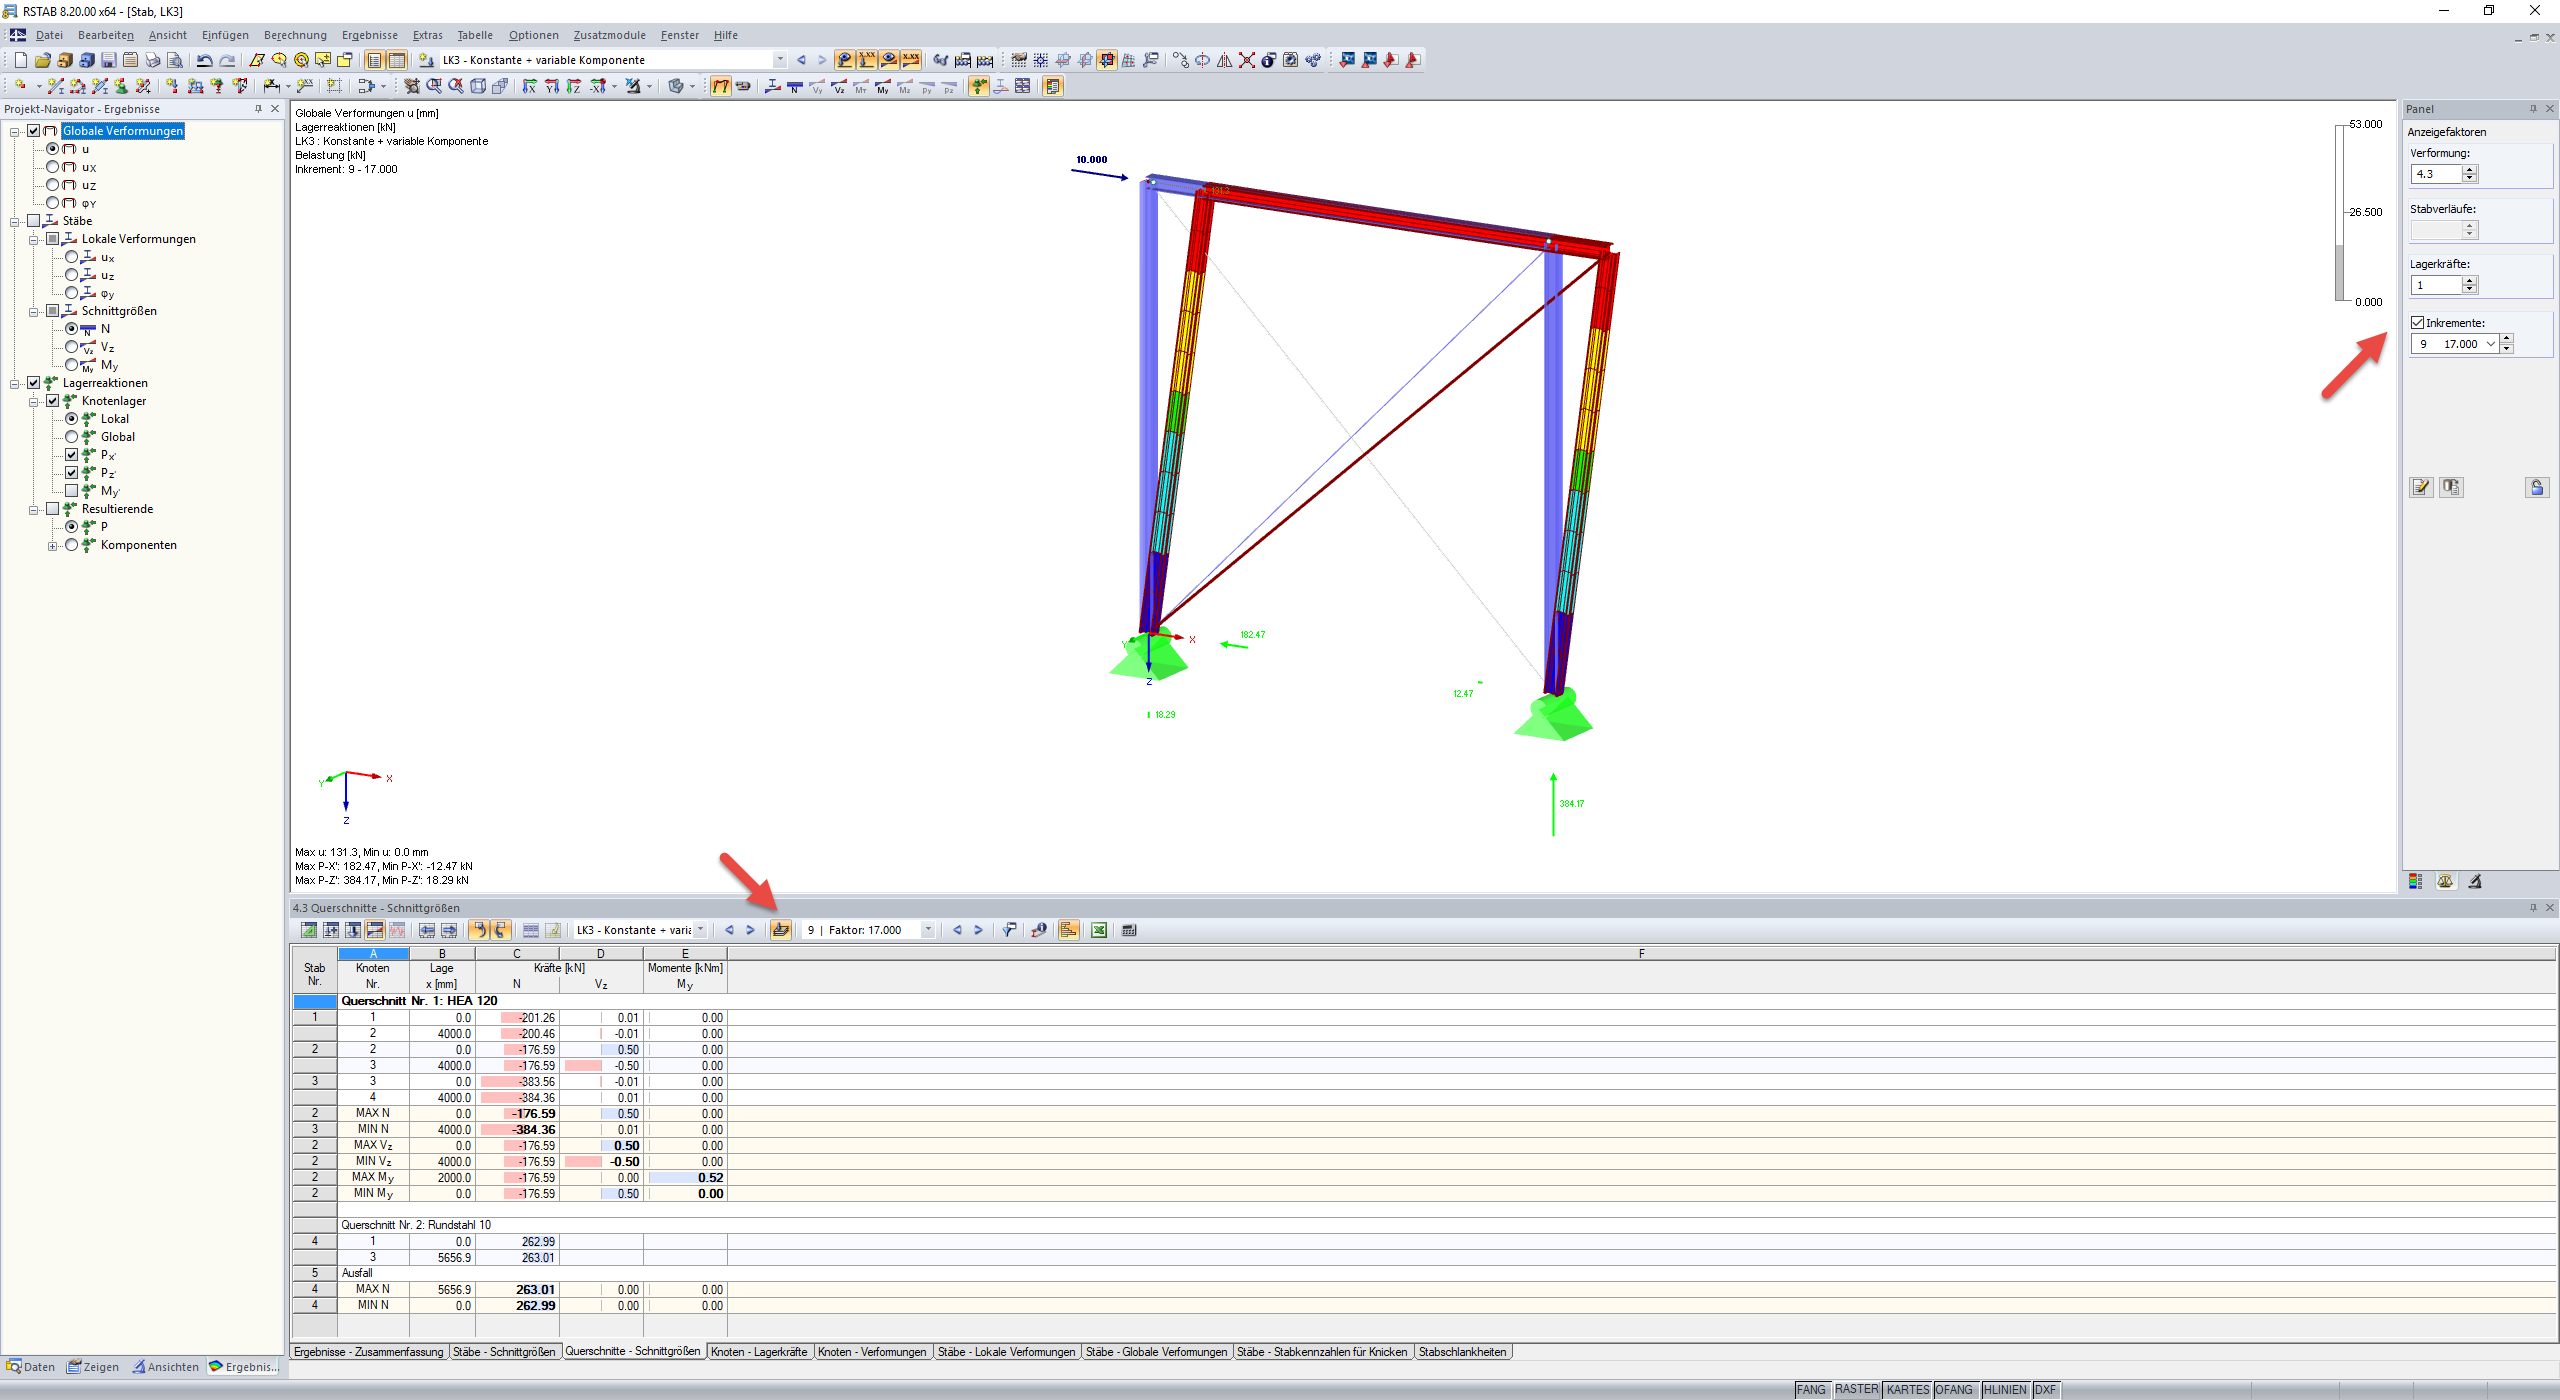Click the Excel export icon in the table toolbar
Image resolution: width=2560 pixels, height=1400 pixels.
click(1098, 930)
